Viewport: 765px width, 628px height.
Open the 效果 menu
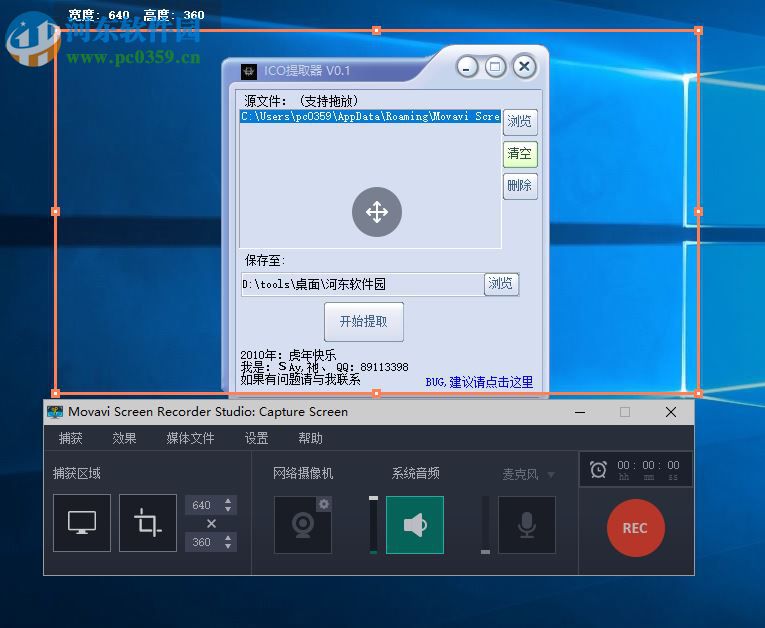tap(124, 438)
